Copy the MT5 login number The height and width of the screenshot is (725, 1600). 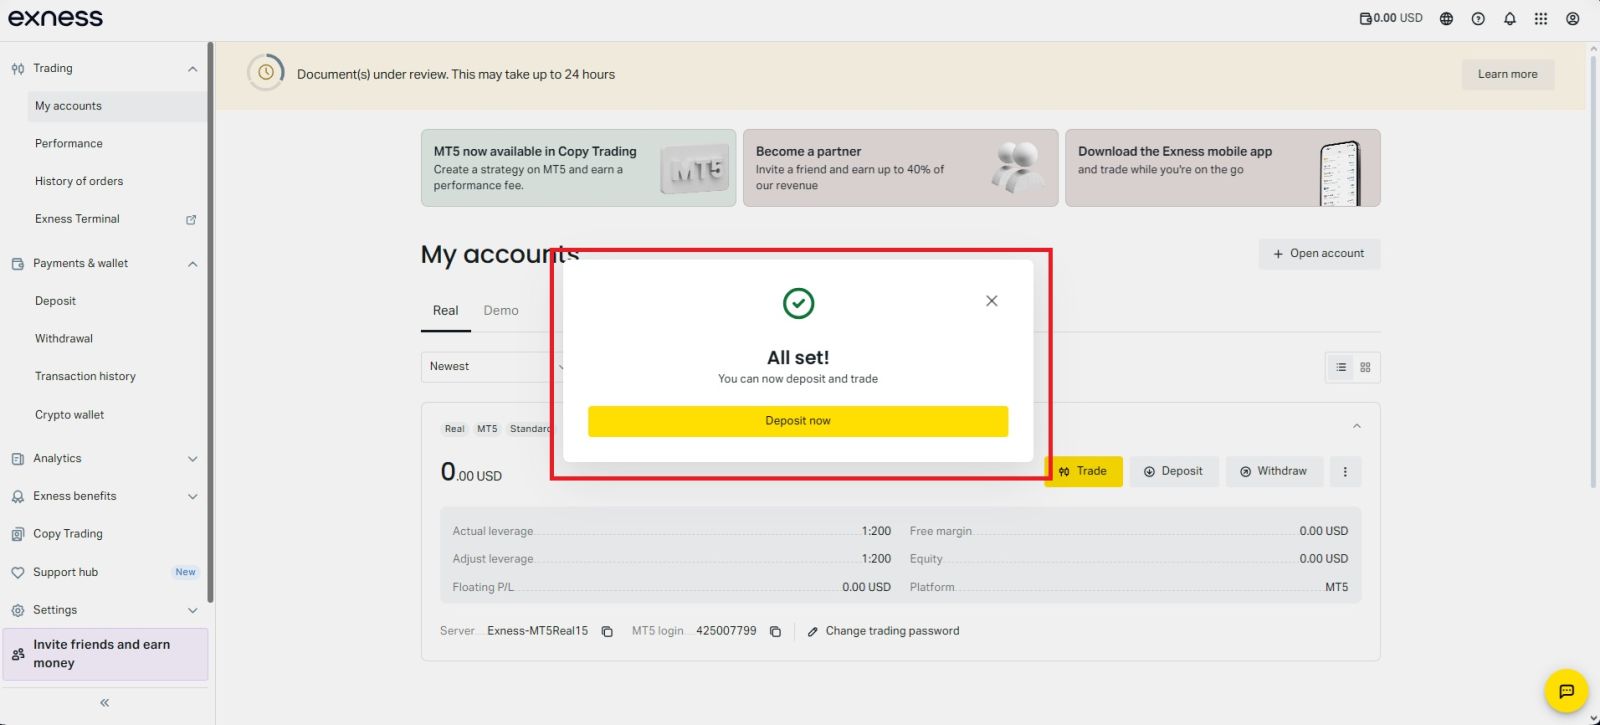point(775,631)
